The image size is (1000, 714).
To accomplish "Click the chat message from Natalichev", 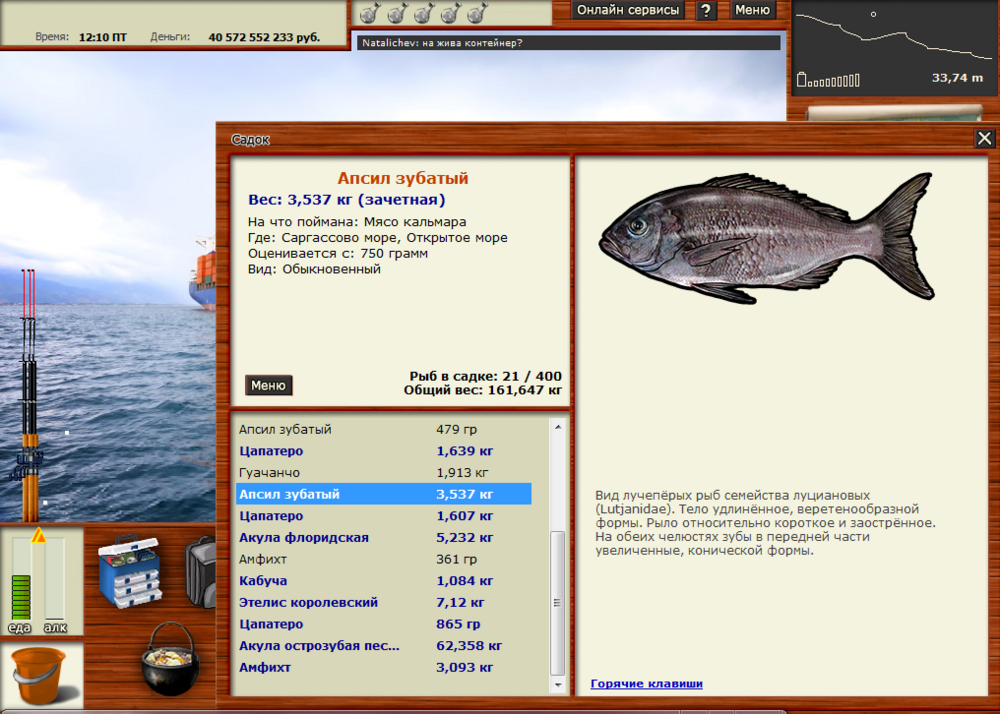I will [566, 43].
